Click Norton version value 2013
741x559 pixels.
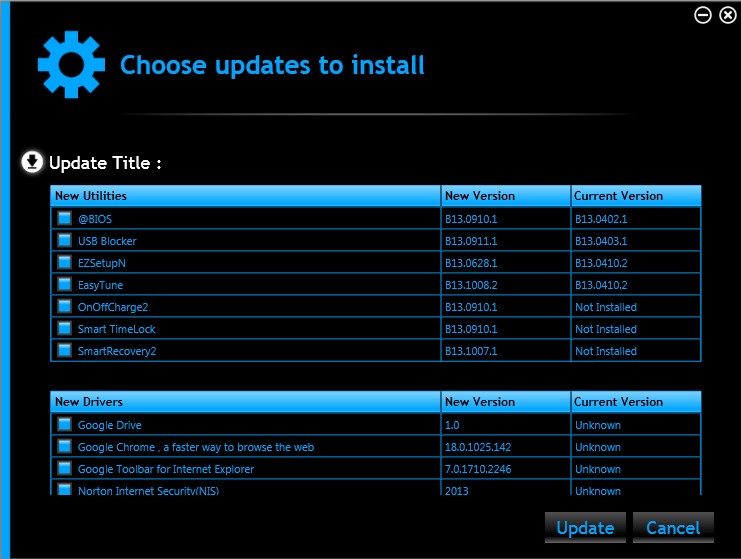click(457, 490)
